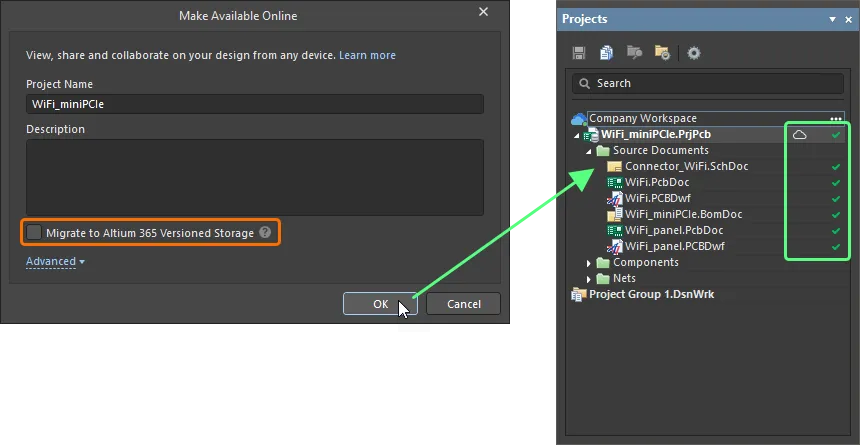Select Connector_WiFi.SchDoc in project tree
The width and height of the screenshot is (860, 445).
click(x=686, y=166)
